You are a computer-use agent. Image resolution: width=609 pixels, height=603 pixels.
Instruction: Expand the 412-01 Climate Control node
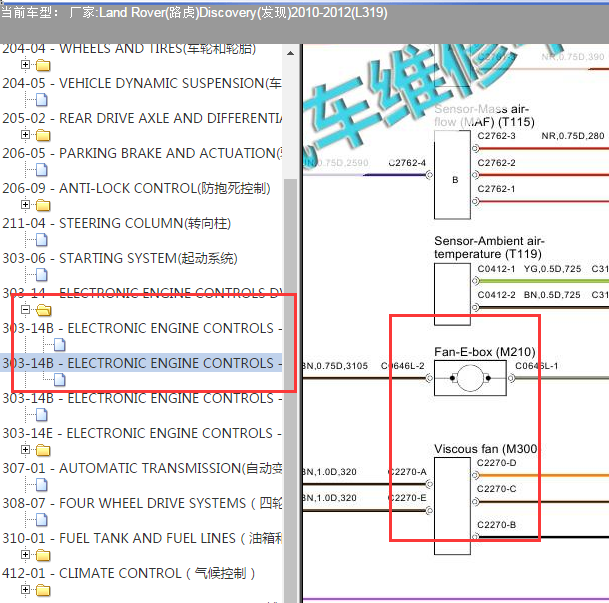(x=25, y=589)
